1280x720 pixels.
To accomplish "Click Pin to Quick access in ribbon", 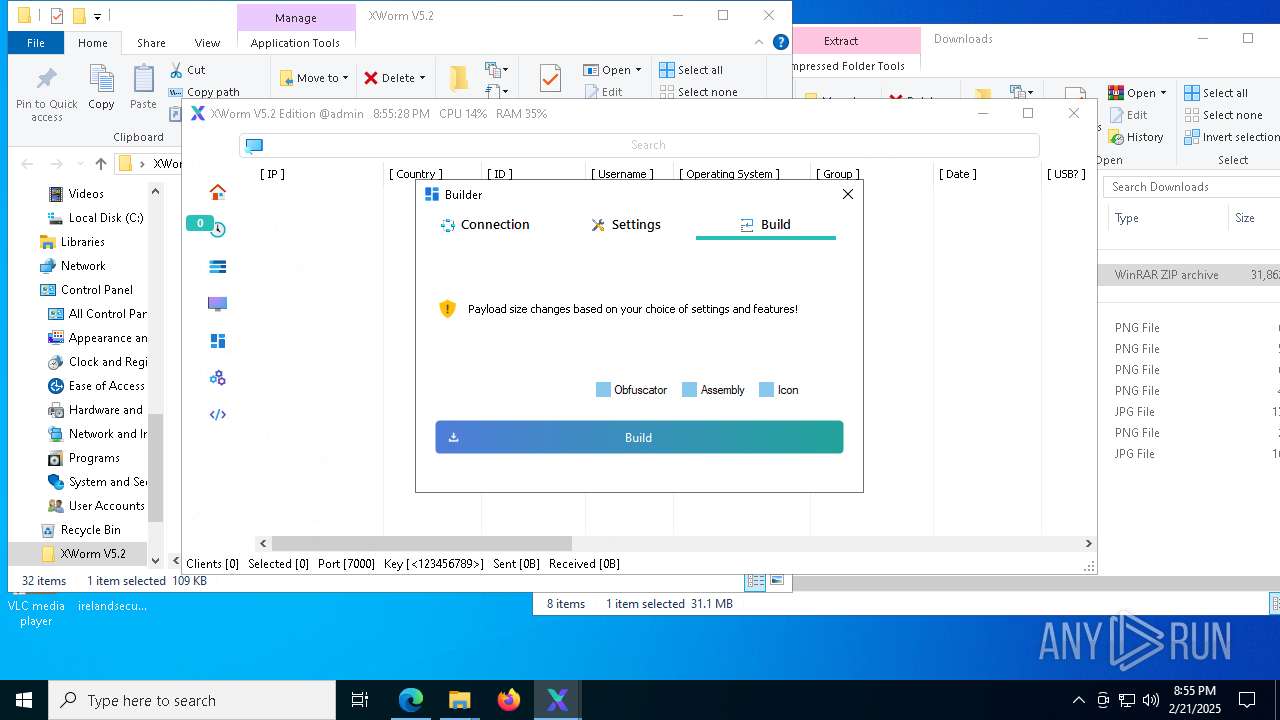I will (x=46, y=95).
